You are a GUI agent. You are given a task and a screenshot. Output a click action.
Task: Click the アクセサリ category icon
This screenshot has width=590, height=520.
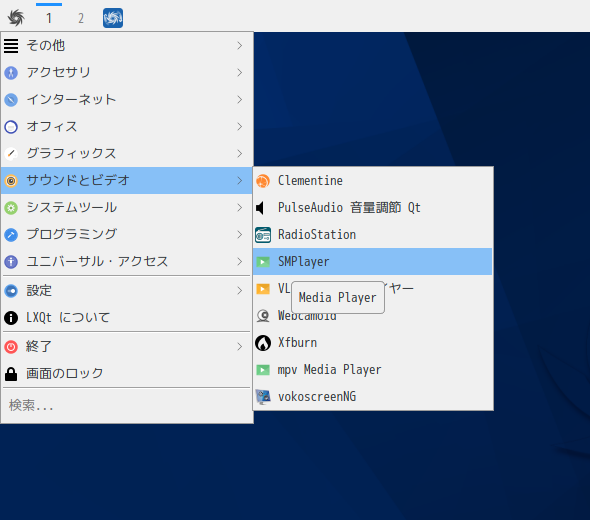tap(11, 73)
